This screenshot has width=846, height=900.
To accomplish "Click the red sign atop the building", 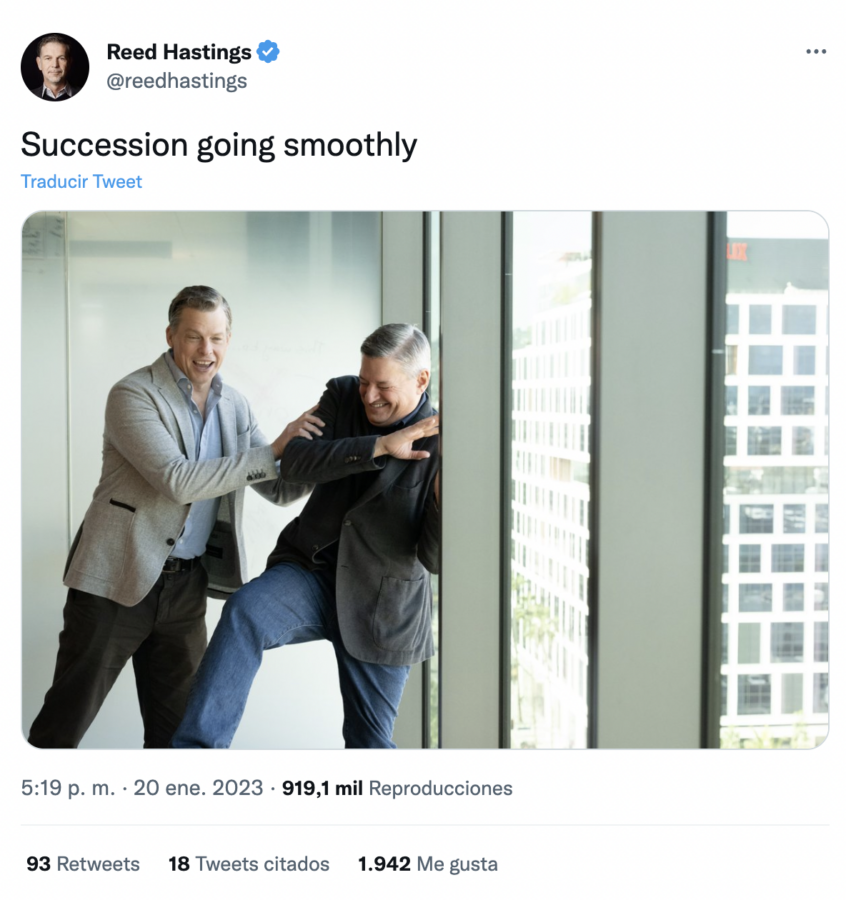I will tap(737, 251).
